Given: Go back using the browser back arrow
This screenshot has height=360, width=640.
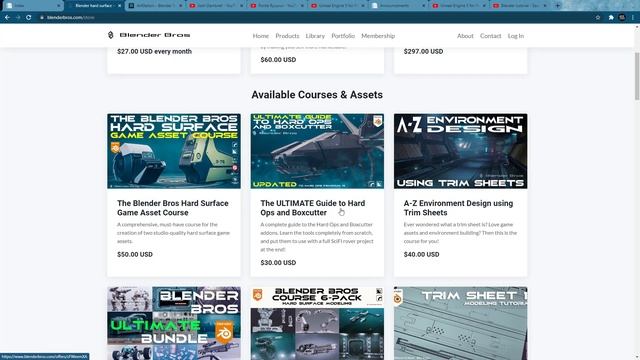Looking at the screenshot, I should 7,18.
